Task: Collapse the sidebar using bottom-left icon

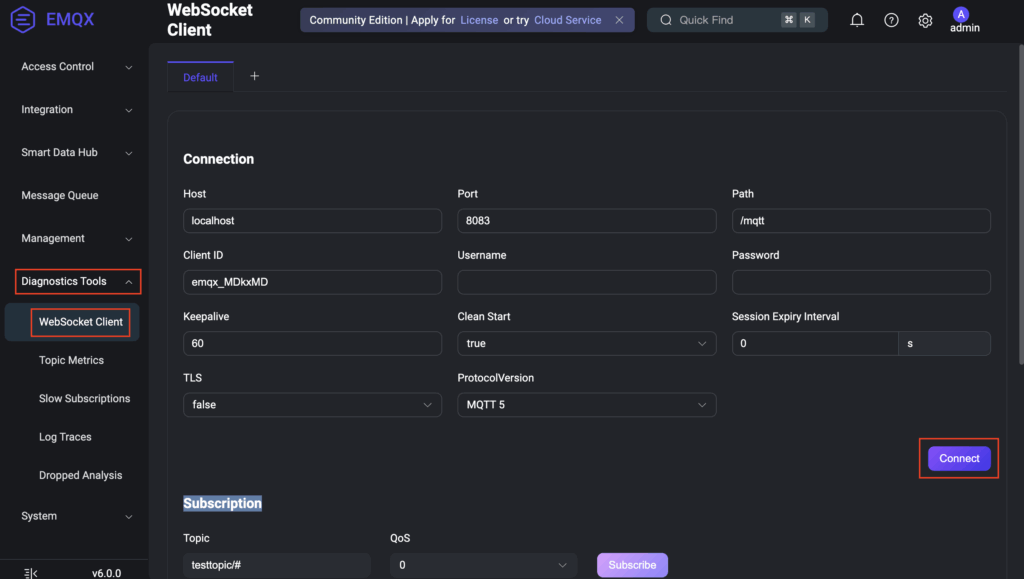Action: pyautogui.click(x=30, y=572)
